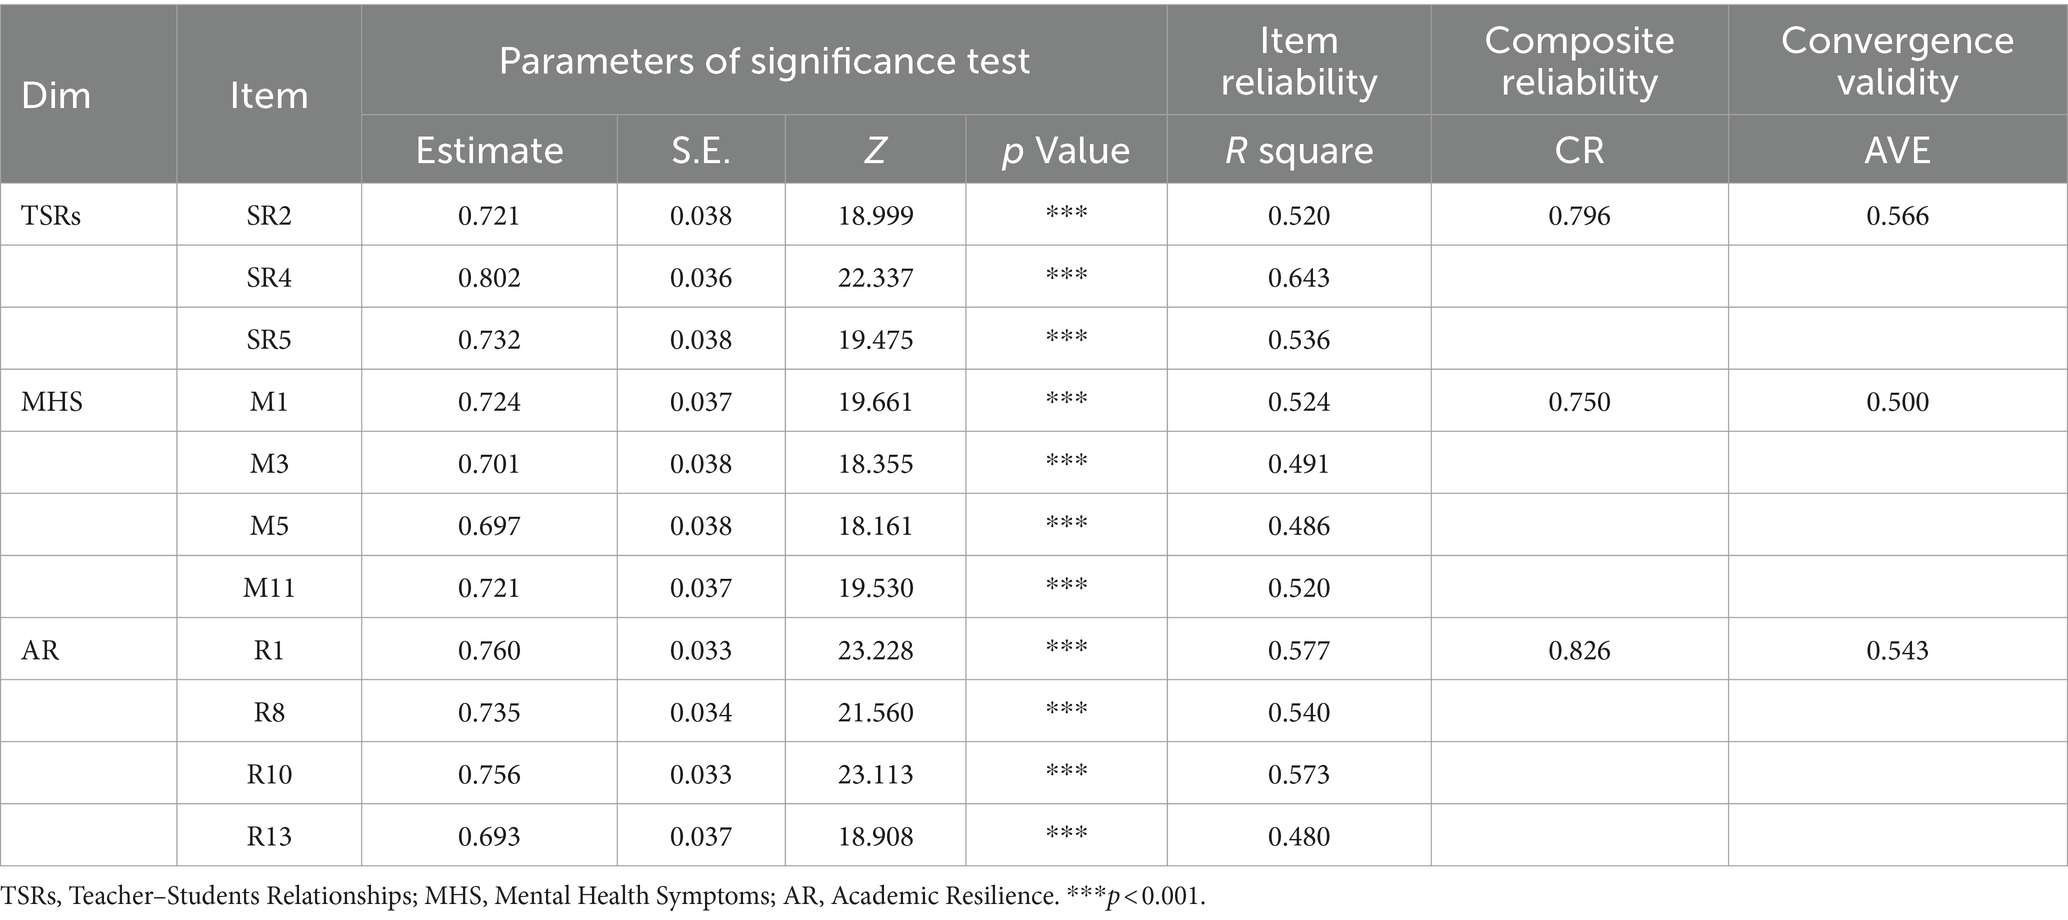Select the 0.826 CR value
This screenshot has width=2068, height=920.
(1579, 651)
